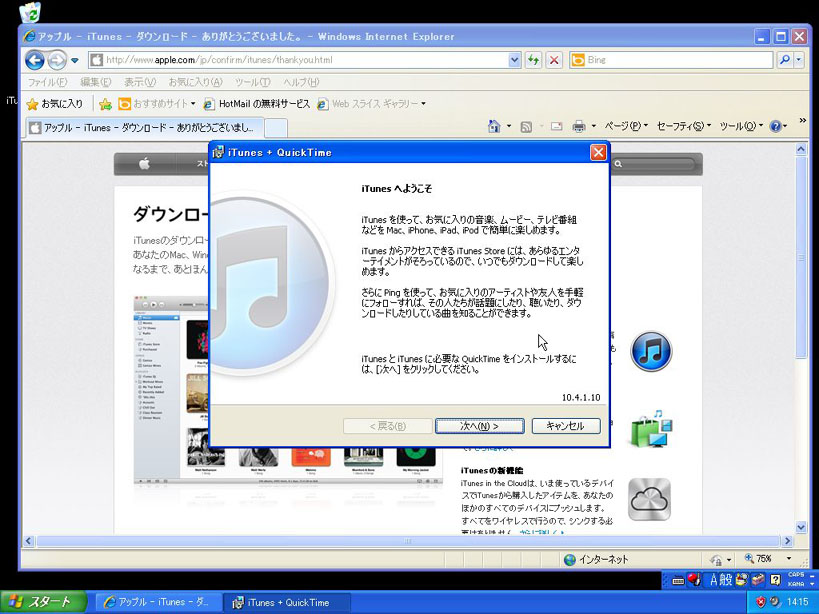The width and height of the screenshot is (819, 614).
Task: Open the ツール(O) command menu
Action: (741, 126)
